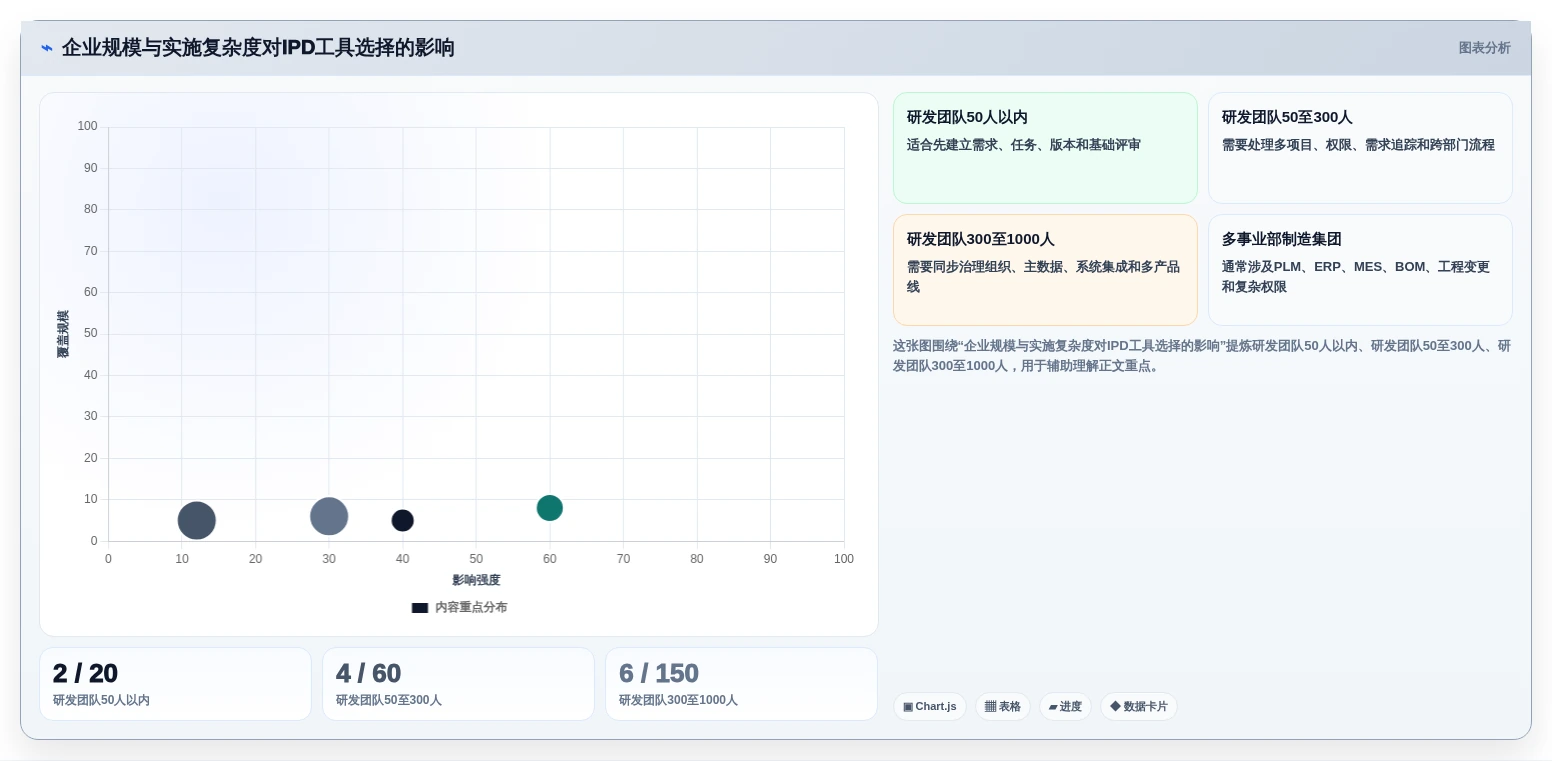Click the text 通常涉及PLM、ERP、MES、BOM、工程变更和复杂权限
Viewport: 1552px width, 761px height.
click(x=1356, y=277)
